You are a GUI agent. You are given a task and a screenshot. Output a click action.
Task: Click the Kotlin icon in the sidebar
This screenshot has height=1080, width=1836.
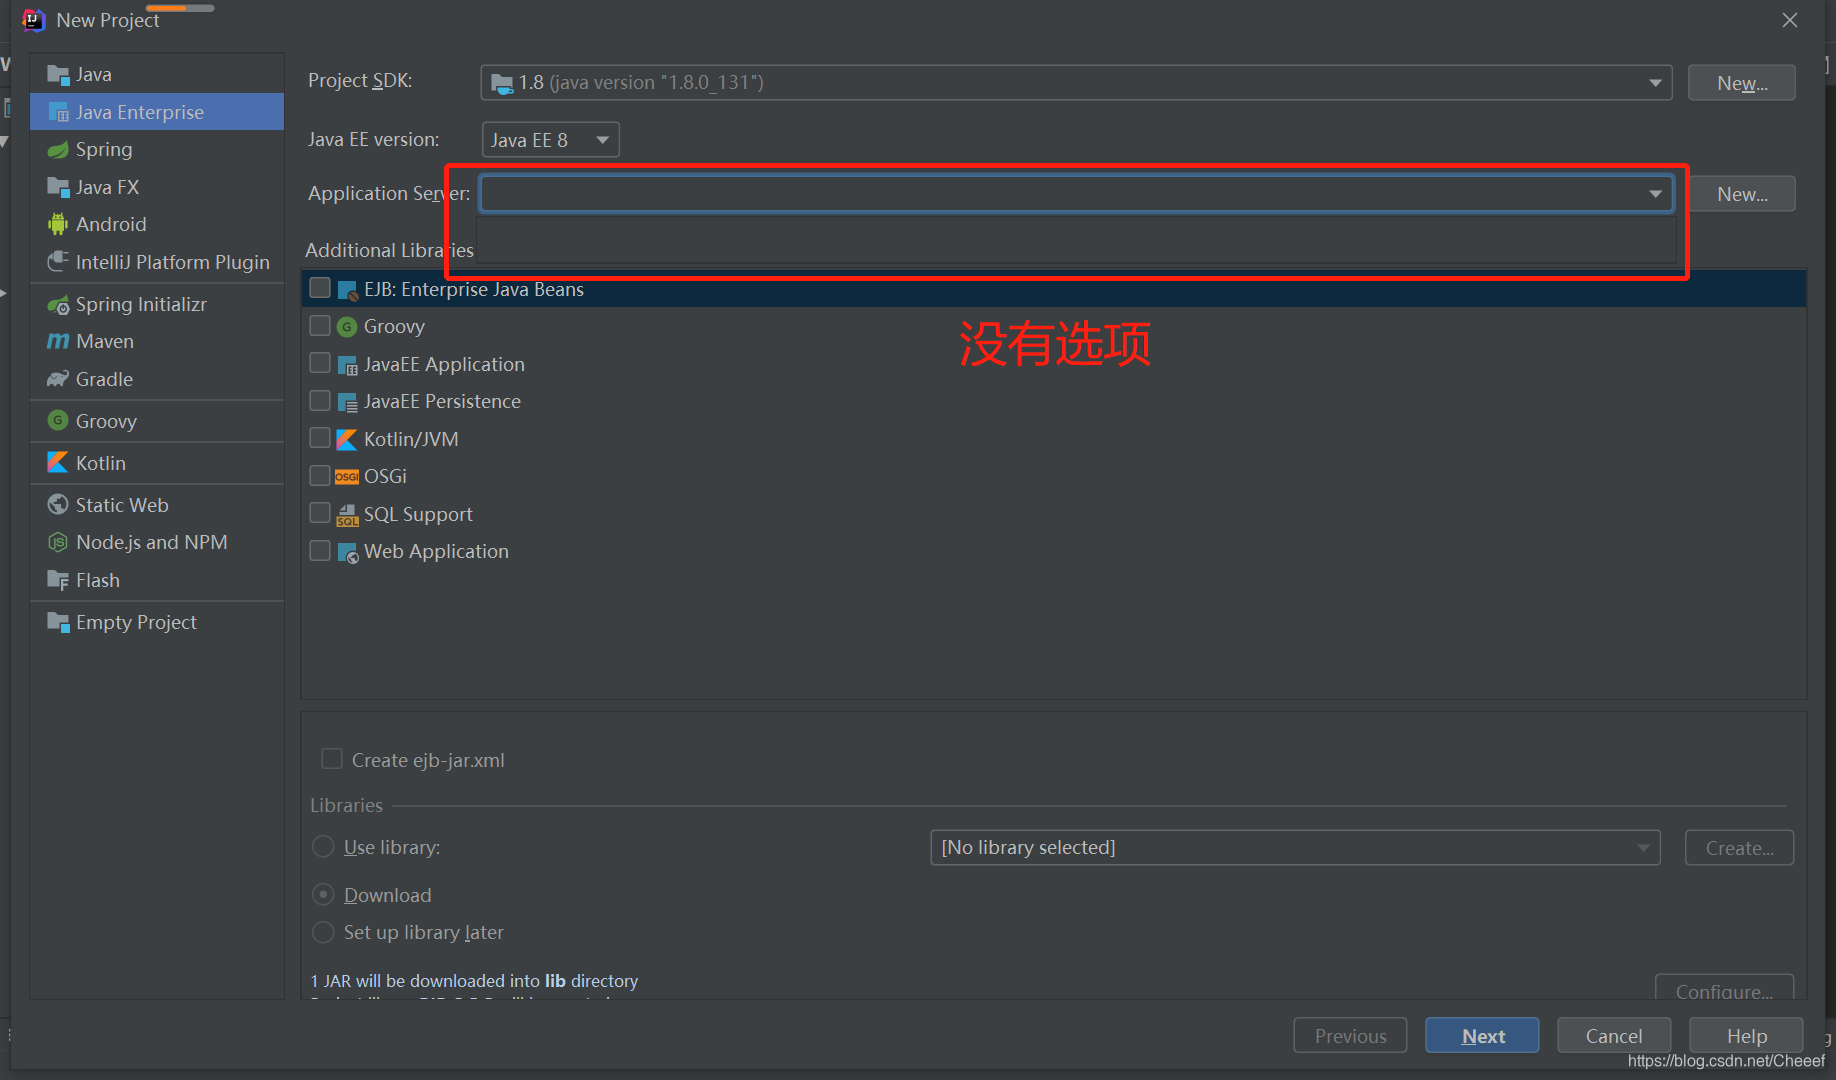coord(58,463)
